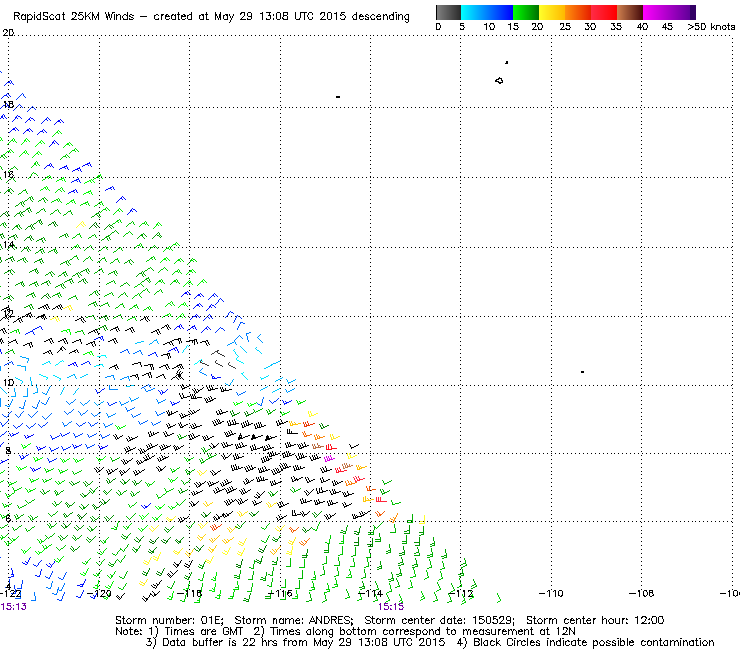Screen dimensions: 740x650
Task: Click the yellow 20-25 knots legend swatch
Action: (552, 12)
